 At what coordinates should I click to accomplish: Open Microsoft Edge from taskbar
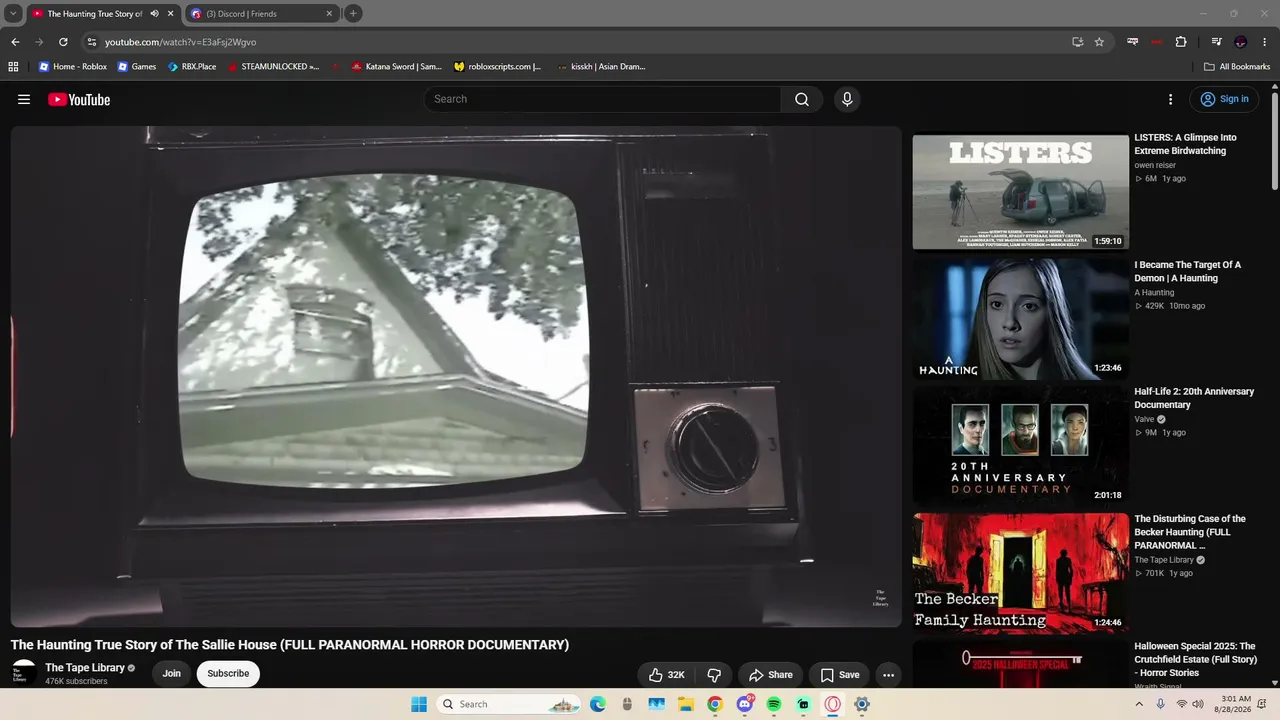click(598, 704)
